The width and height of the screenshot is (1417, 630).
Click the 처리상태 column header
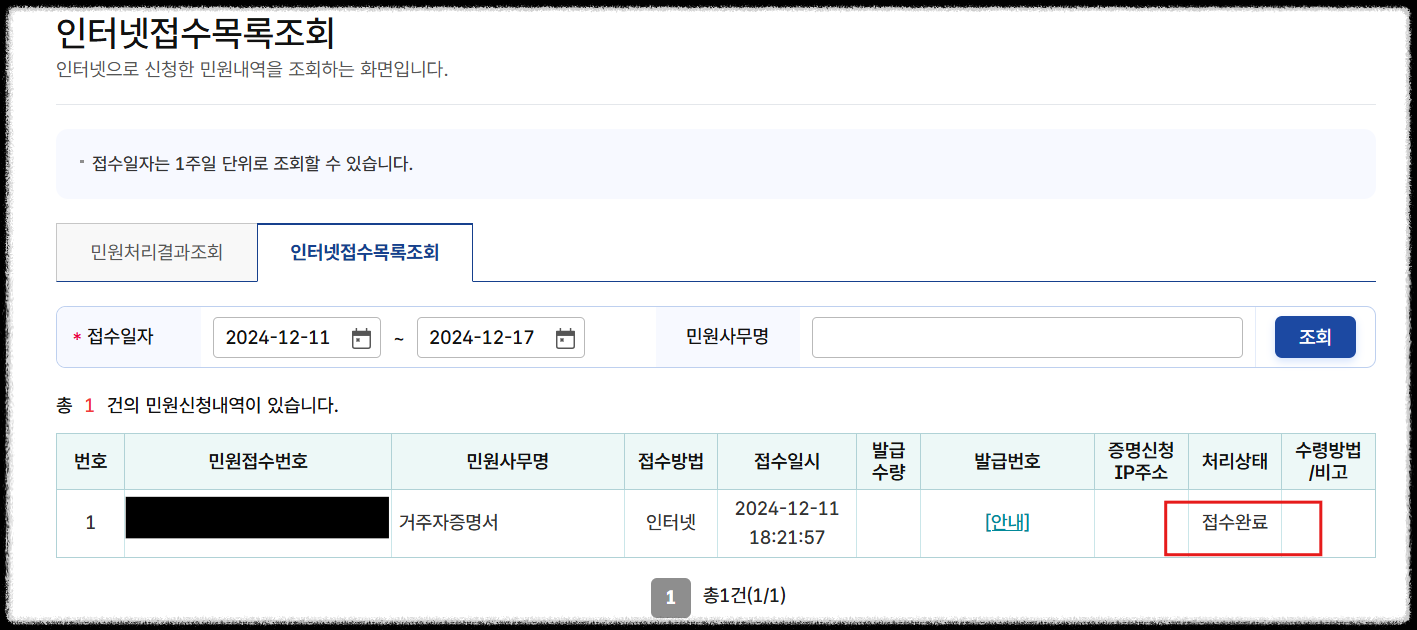click(x=1234, y=461)
